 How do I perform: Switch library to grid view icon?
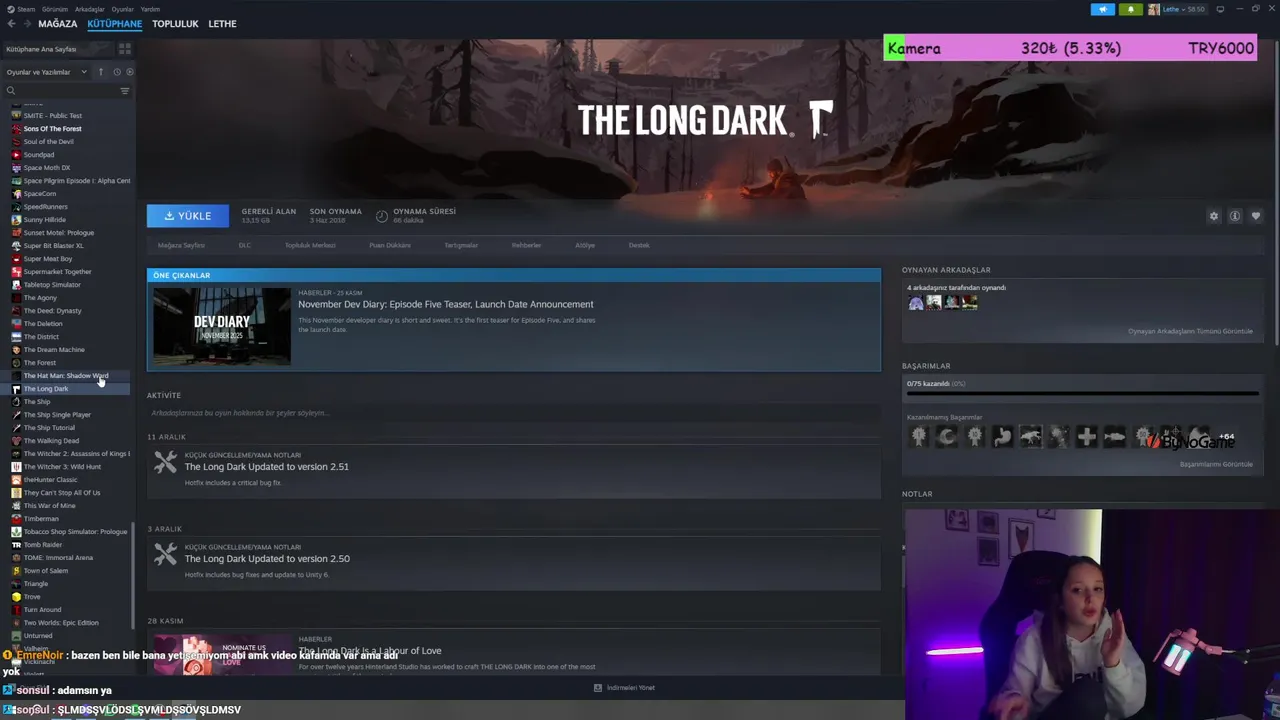point(125,49)
